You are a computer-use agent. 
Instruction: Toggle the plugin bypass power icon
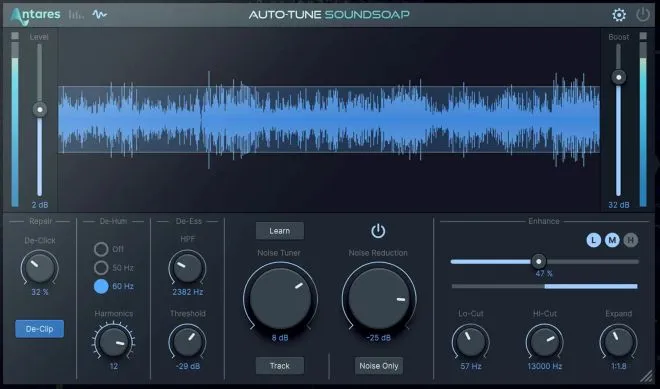[643, 15]
